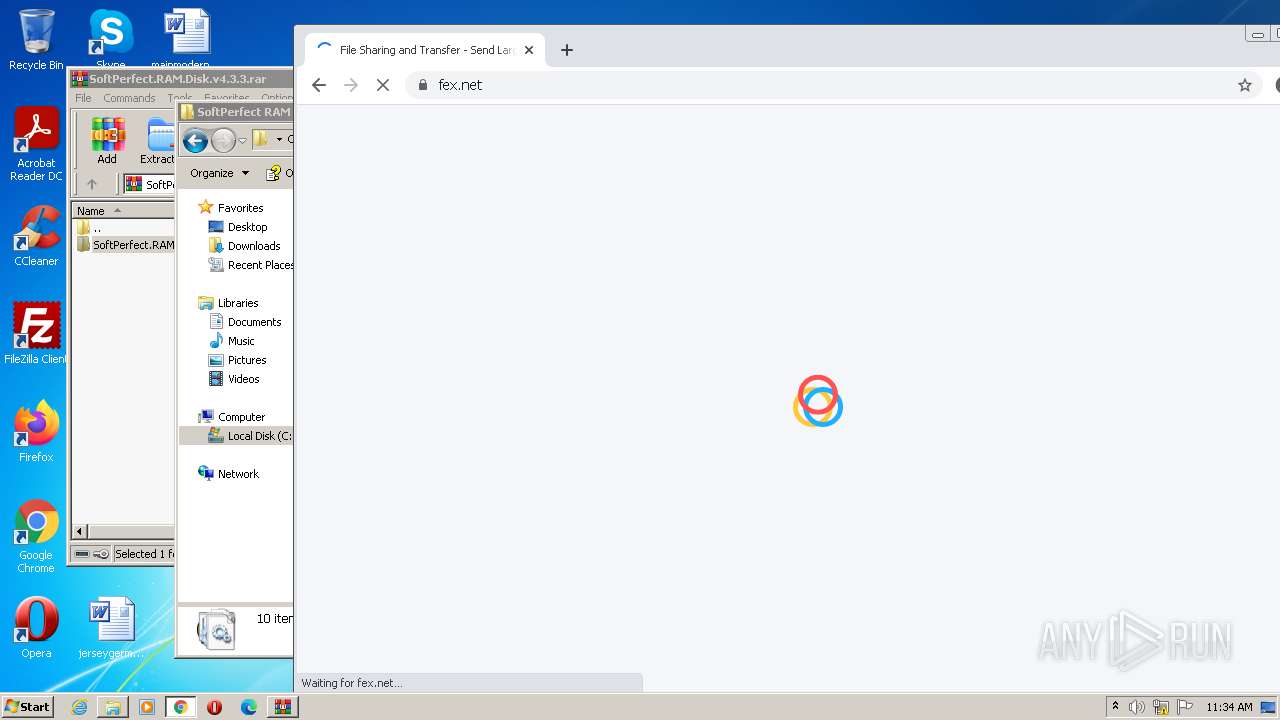
Task: Open Explorer recent locations dropdown arrow
Action: [242, 141]
